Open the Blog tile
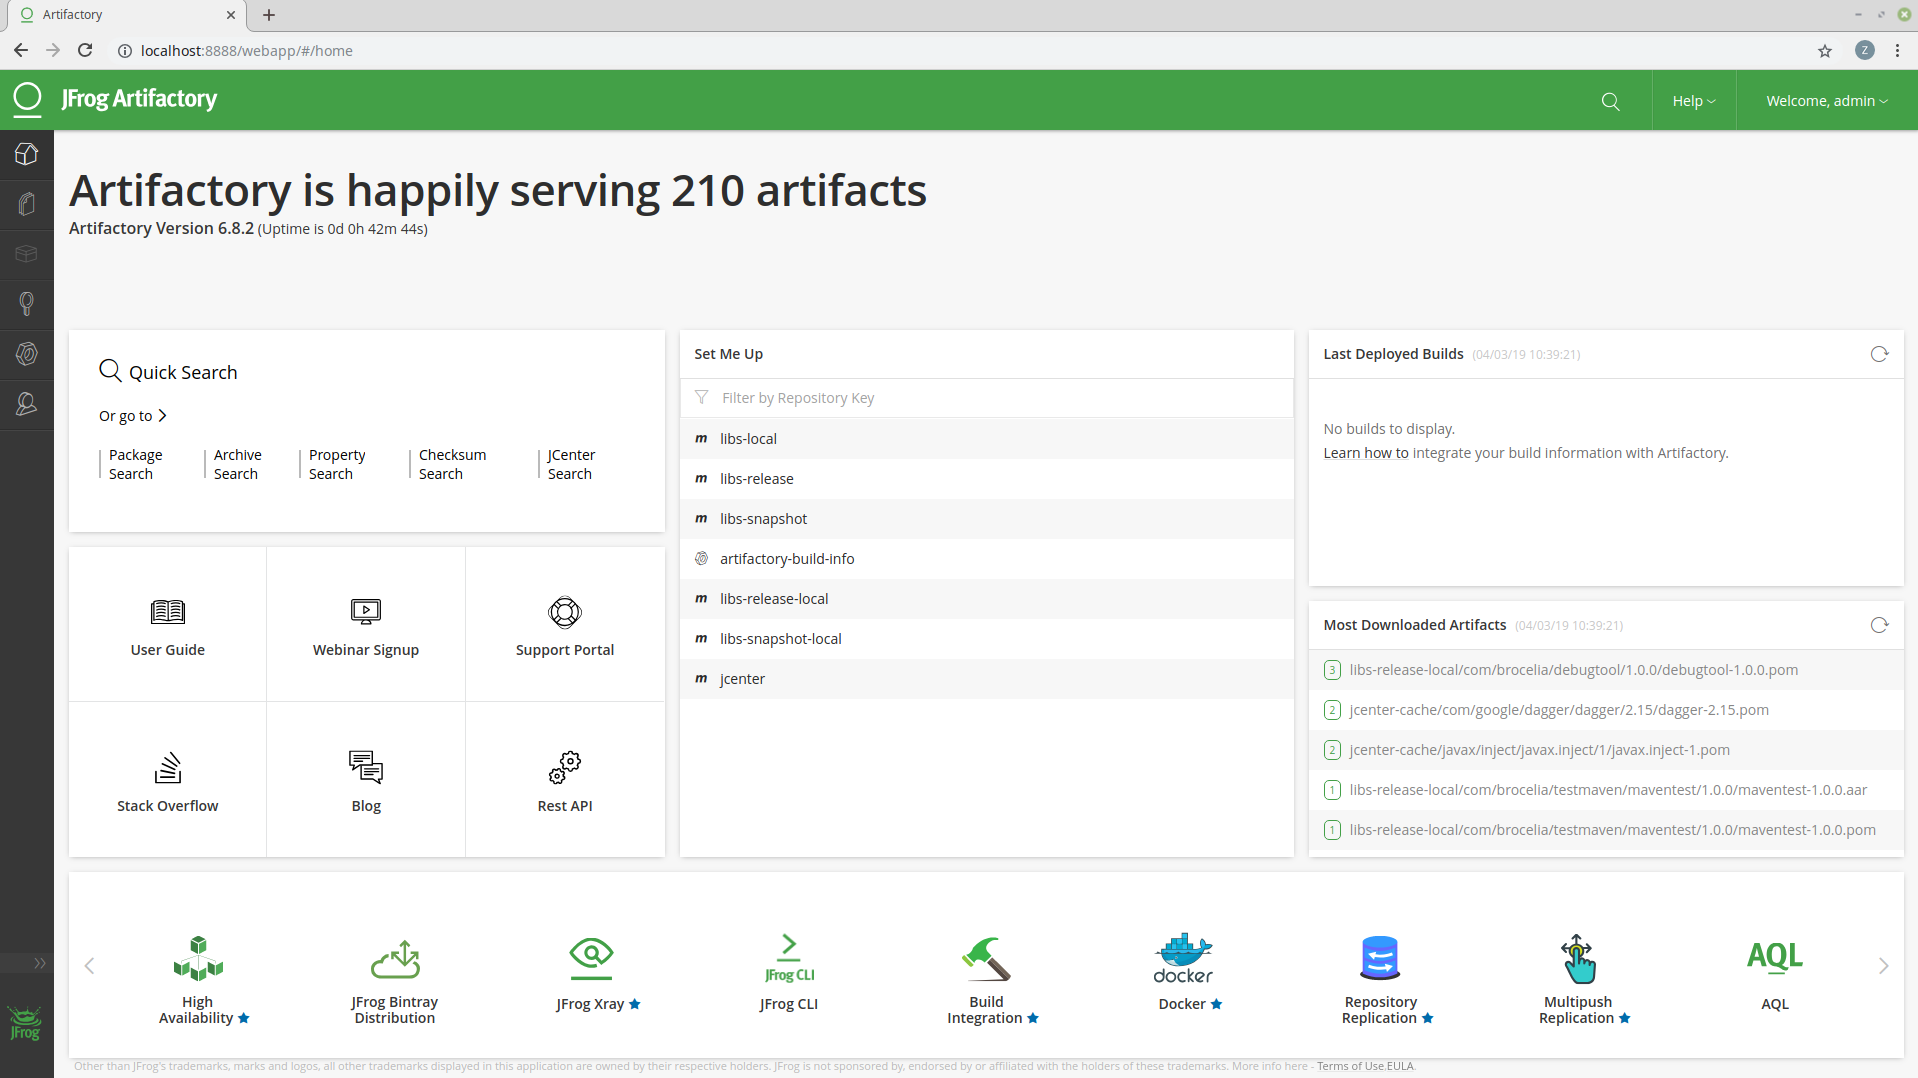Viewport: 1918px width, 1078px height. [366, 780]
